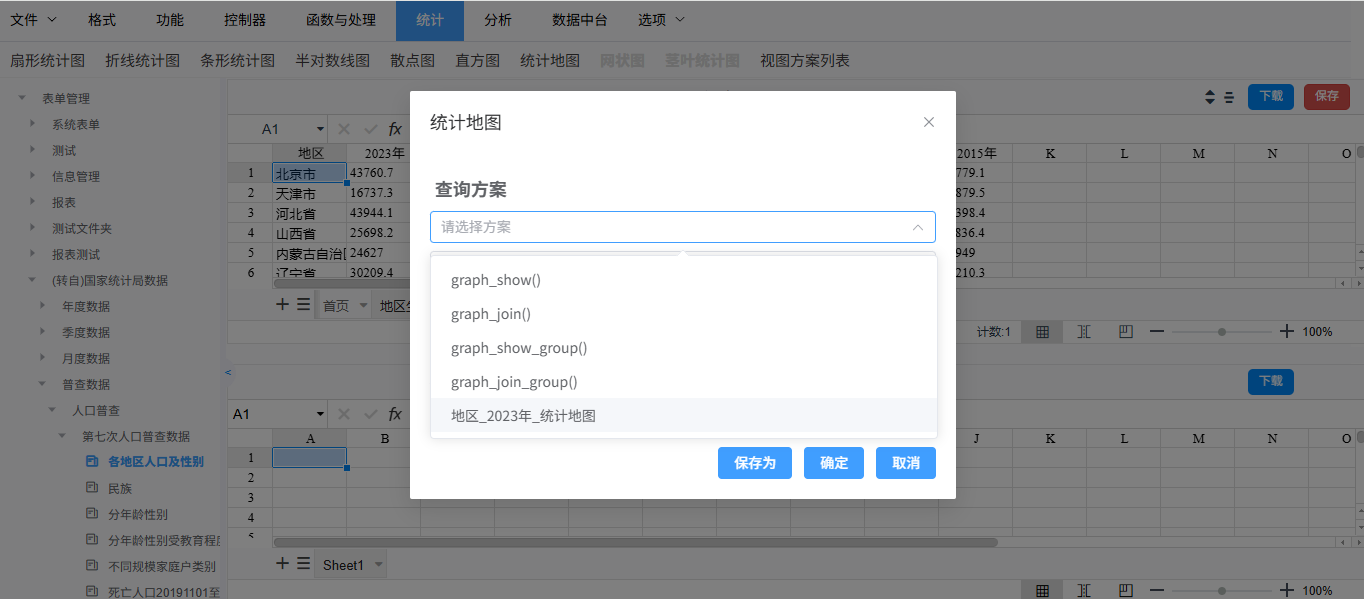
Task: Select 地区_2023年_统计地图 option
Action: pos(523,416)
